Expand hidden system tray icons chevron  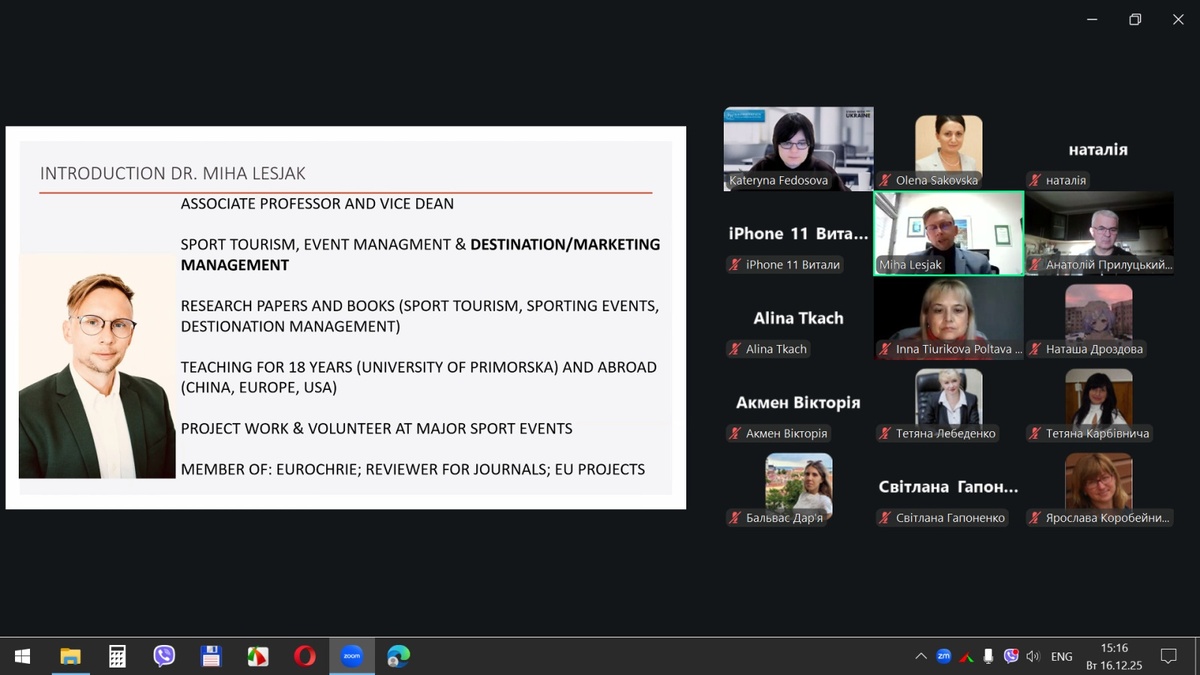coord(920,657)
